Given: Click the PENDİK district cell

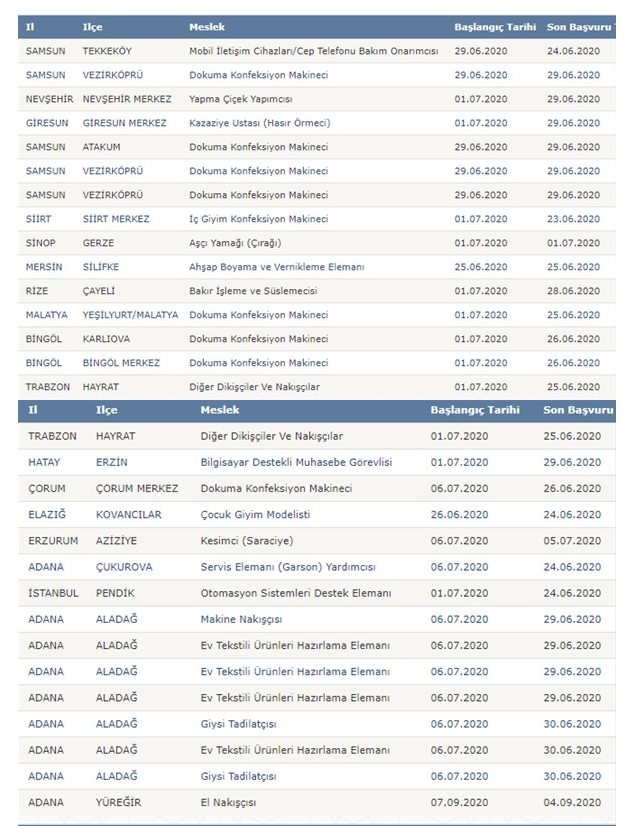Looking at the screenshot, I should coord(114,593).
